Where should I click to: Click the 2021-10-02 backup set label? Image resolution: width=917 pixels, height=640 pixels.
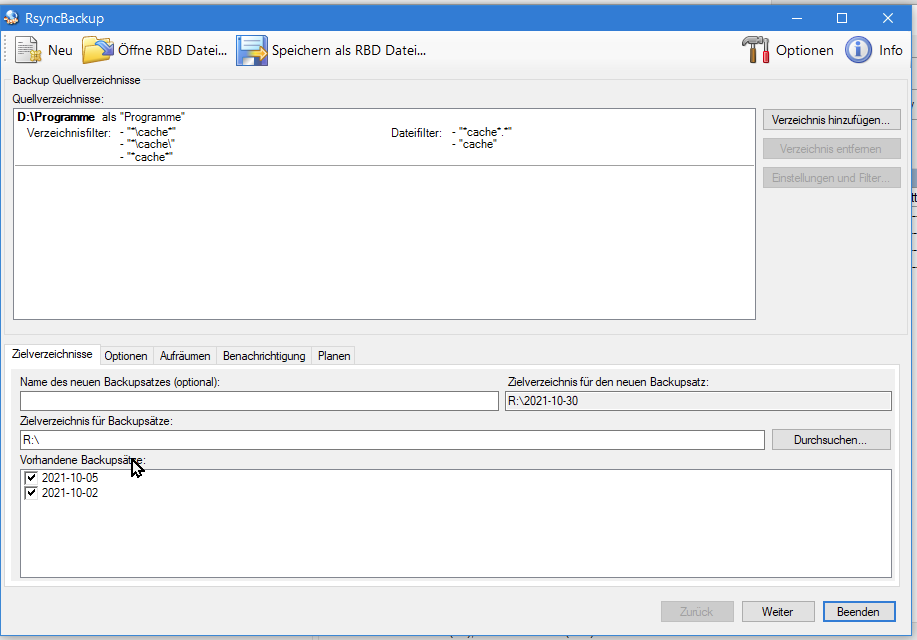(x=70, y=493)
